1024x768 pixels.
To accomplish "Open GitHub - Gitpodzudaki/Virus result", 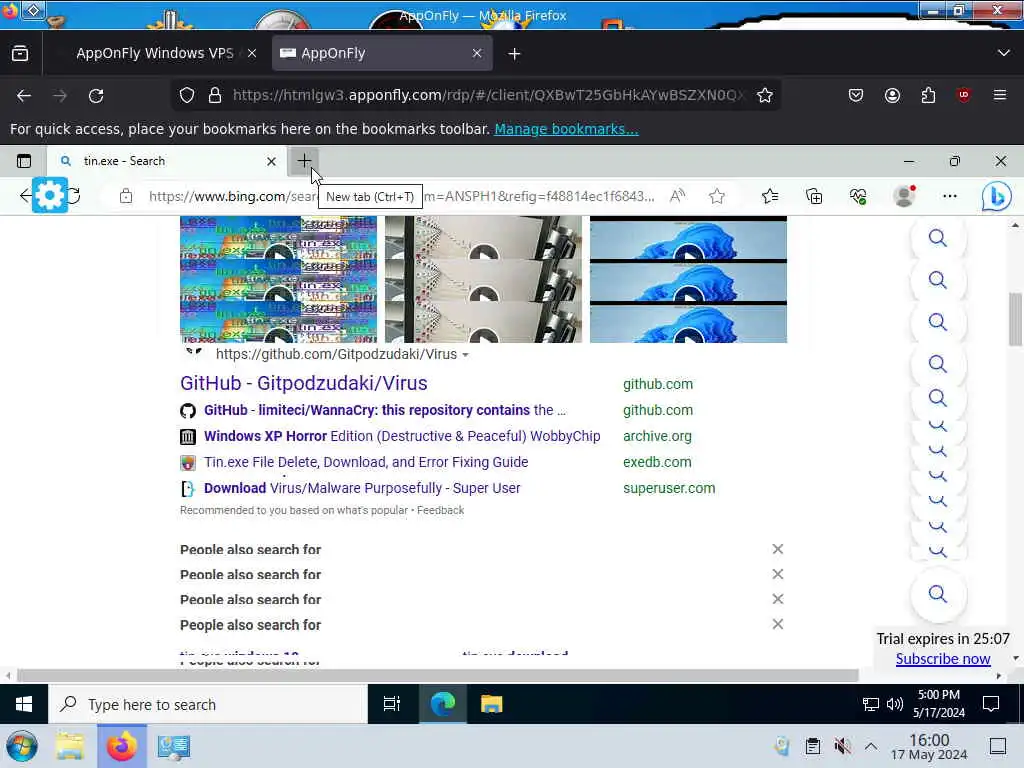I will pos(304,383).
